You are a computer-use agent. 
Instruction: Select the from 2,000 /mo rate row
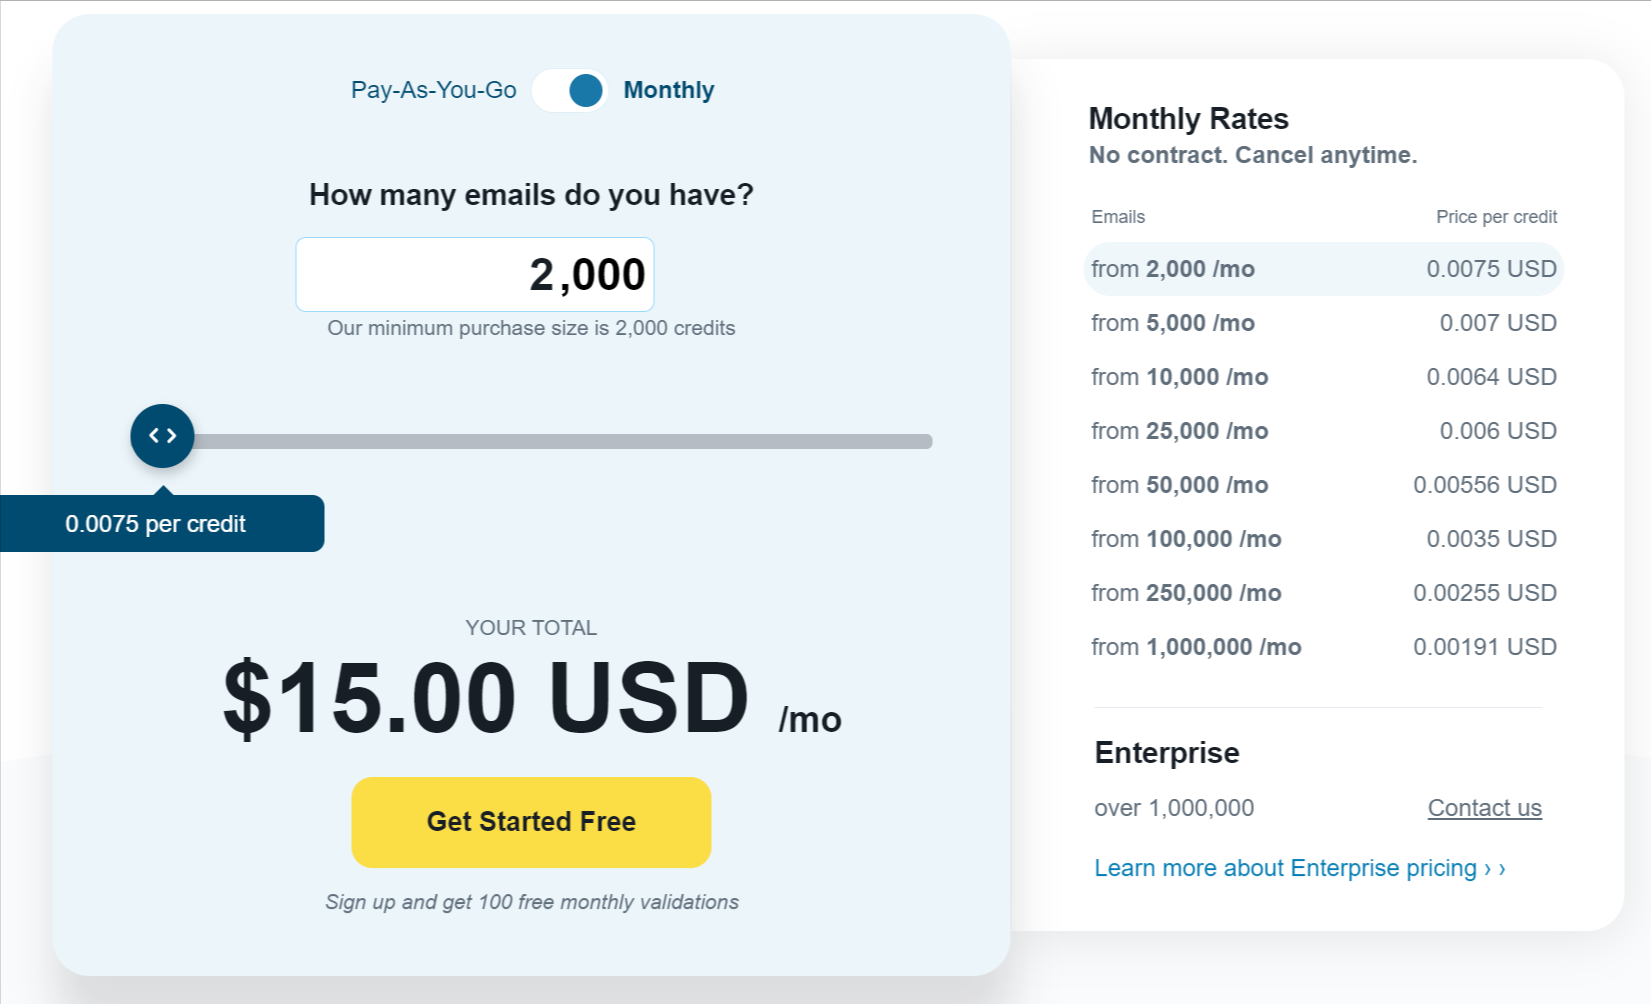tap(1323, 269)
